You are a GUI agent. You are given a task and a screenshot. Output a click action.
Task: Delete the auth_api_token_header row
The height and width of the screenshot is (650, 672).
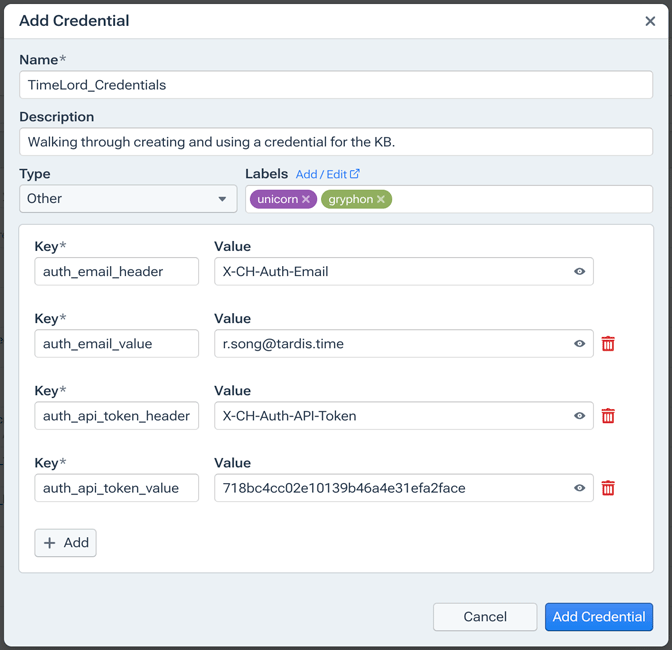click(x=608, y=416)
